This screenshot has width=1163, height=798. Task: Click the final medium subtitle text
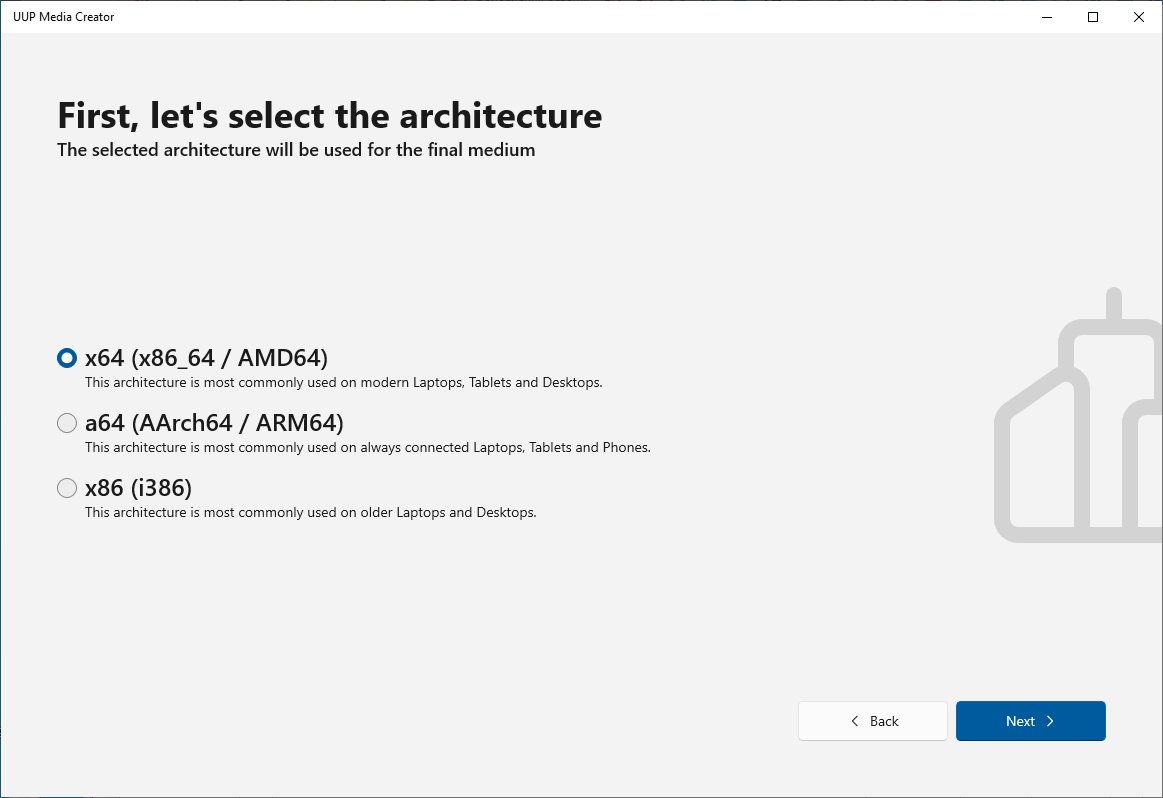click(x=296, y=150)
